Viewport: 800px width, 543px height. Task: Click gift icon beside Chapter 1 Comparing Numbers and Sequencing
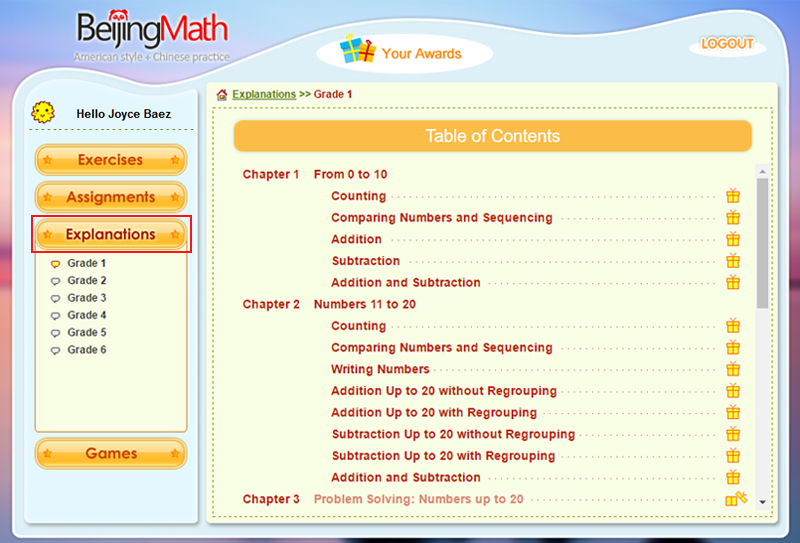click(733, 217)
